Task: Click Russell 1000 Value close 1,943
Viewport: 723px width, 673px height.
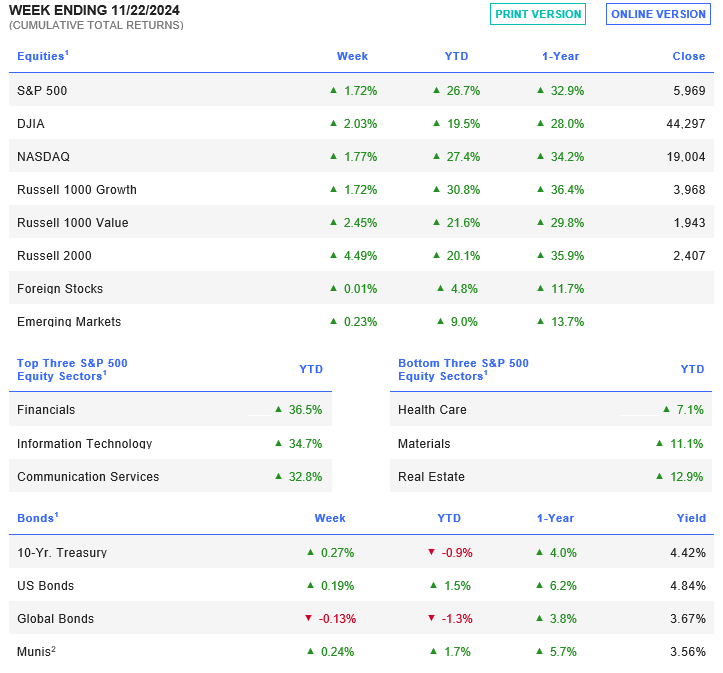Action: point(689,223)
